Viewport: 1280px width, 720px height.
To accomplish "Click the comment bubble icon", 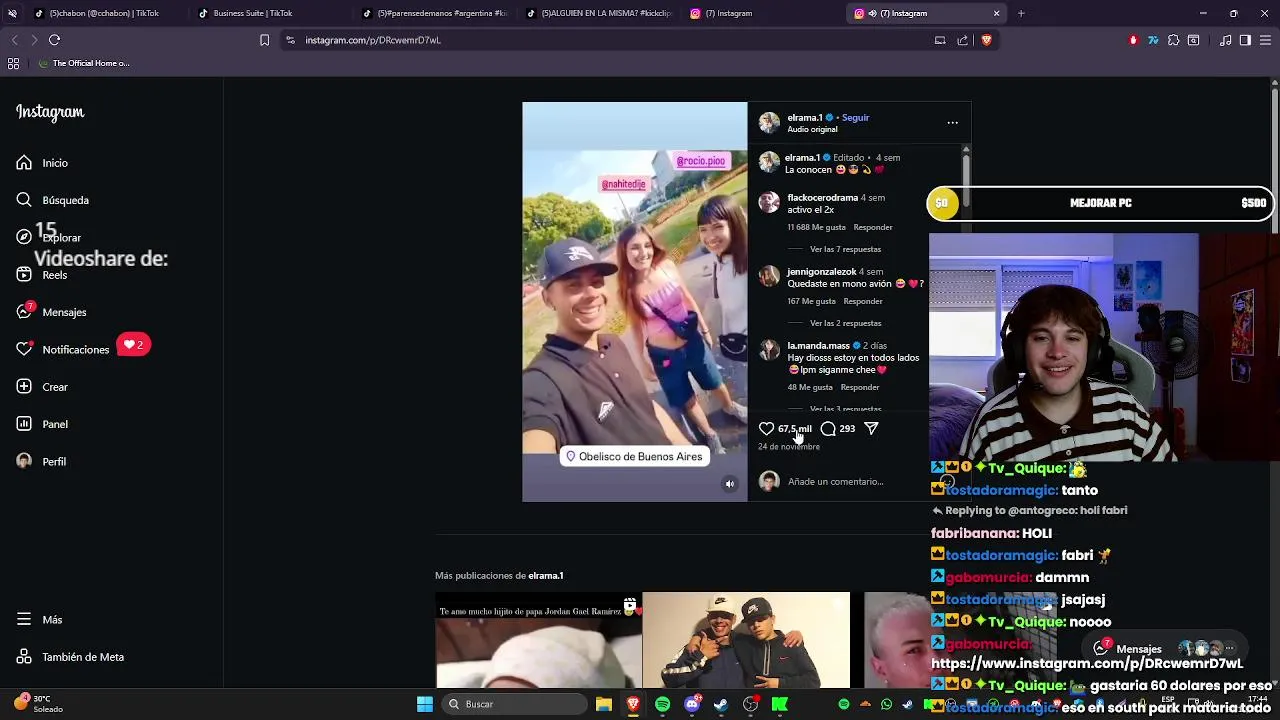I will (x=828, y=429).
